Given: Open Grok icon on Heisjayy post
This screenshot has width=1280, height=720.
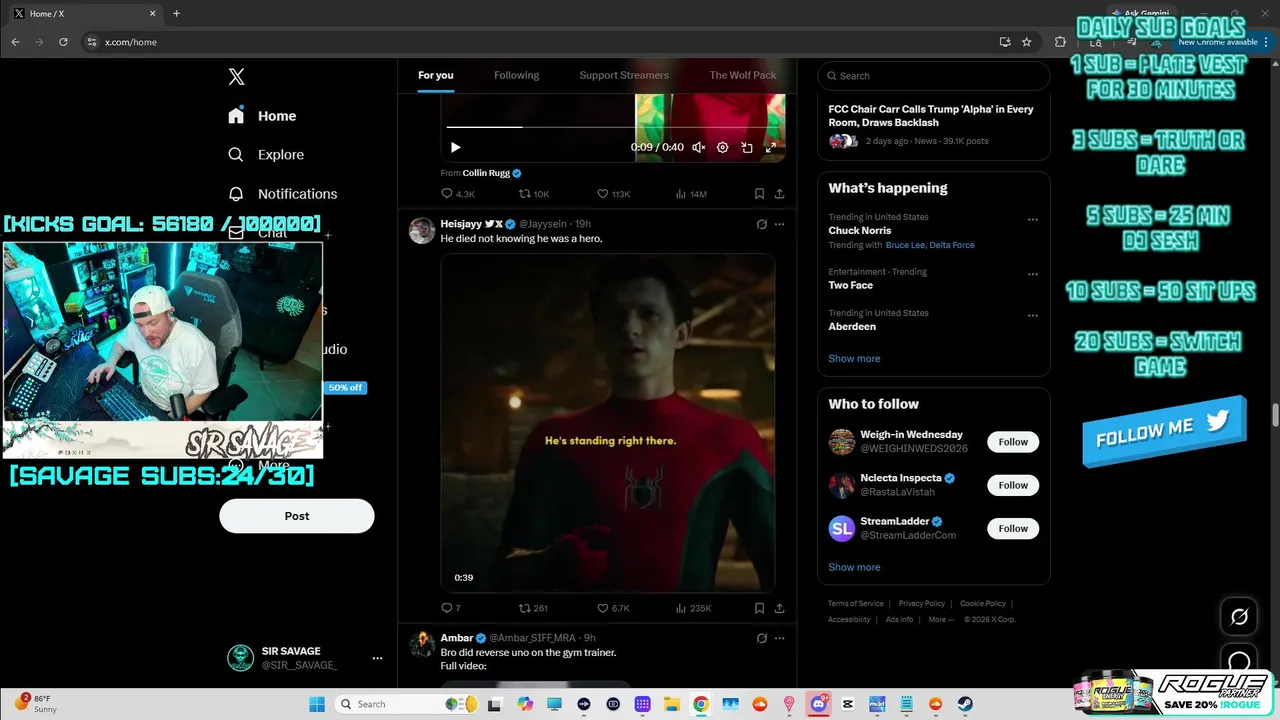Looking at the screenshot, I should click(761, 224).
